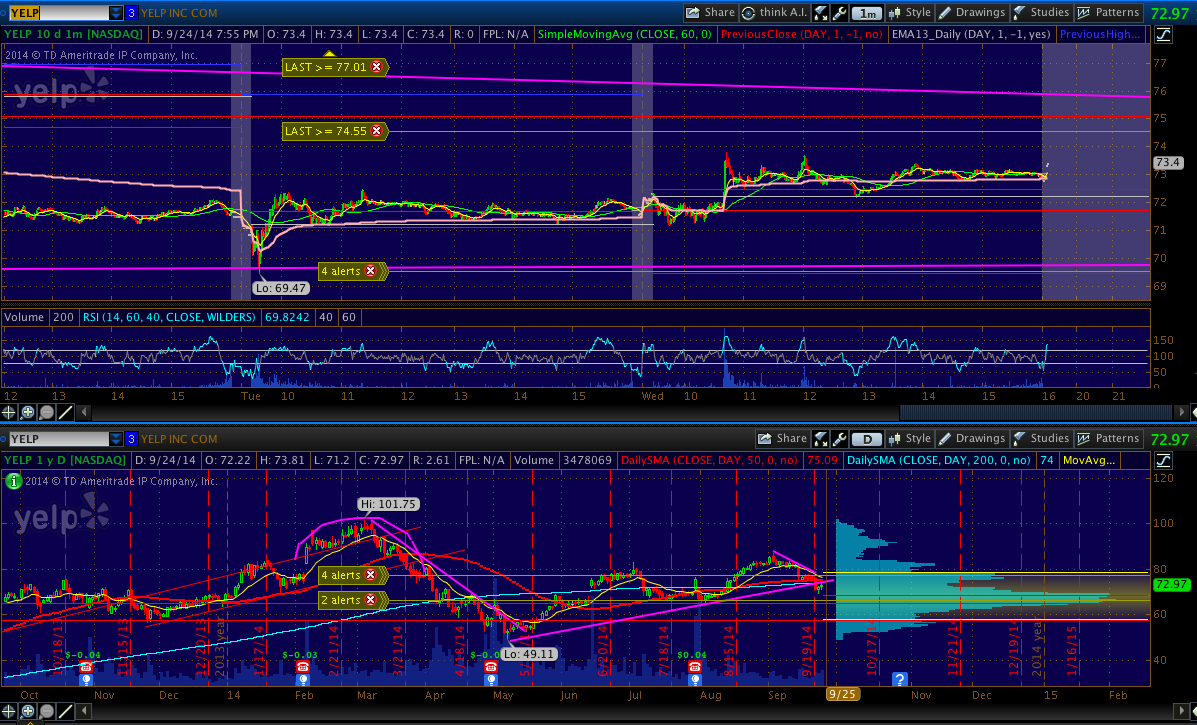Click the edit studies flask icon in top toolbar
This screenshot has height=725, width=1197.
click(x=820, y=13)
